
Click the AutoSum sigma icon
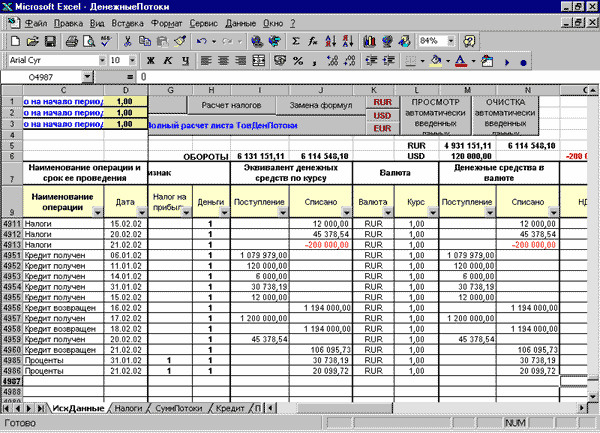pyautogui.click(x=295, y=41)
